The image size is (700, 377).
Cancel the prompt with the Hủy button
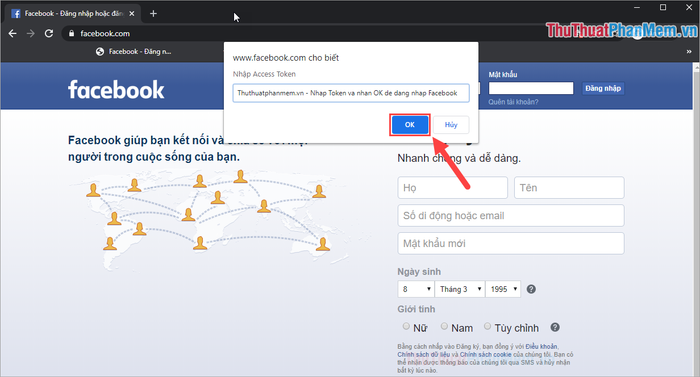451,125
